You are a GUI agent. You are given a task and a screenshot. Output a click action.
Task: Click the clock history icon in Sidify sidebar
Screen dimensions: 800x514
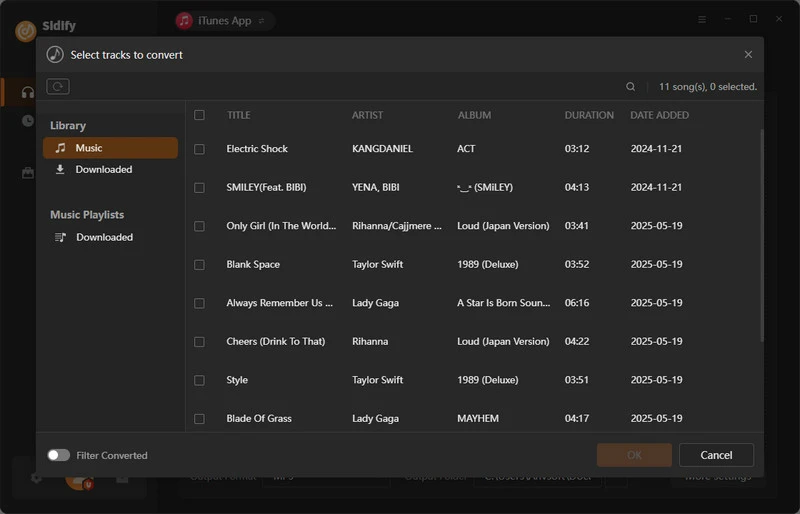click(28, 121)
